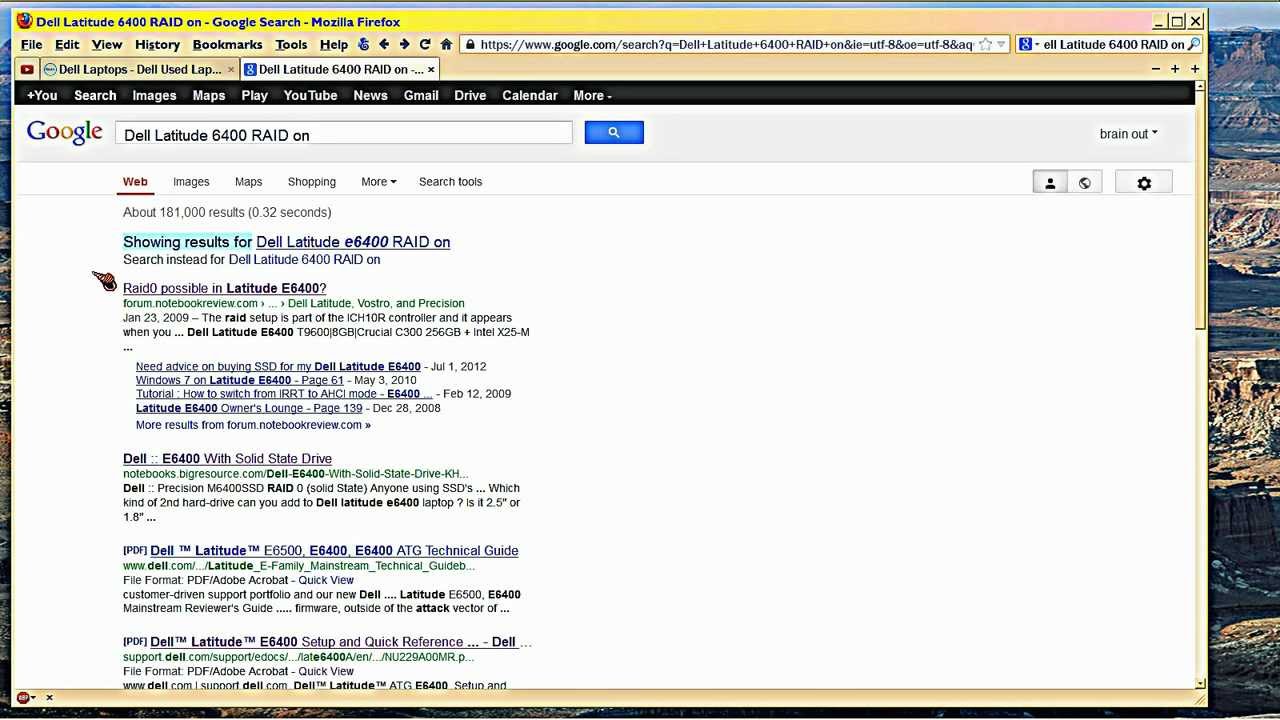This screenshot has height=720, width=1280.
Task: Click the Google logo
Action: [65, 133]
